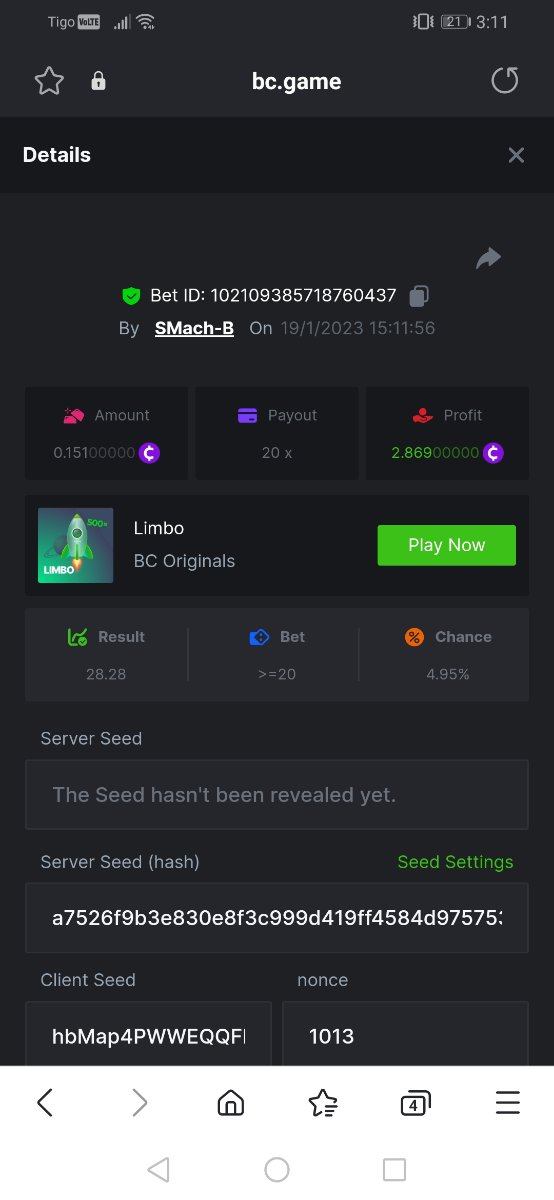Open the Limbo game thumbnail
The height and width of the screenshot is (1200, 554).
75,545
